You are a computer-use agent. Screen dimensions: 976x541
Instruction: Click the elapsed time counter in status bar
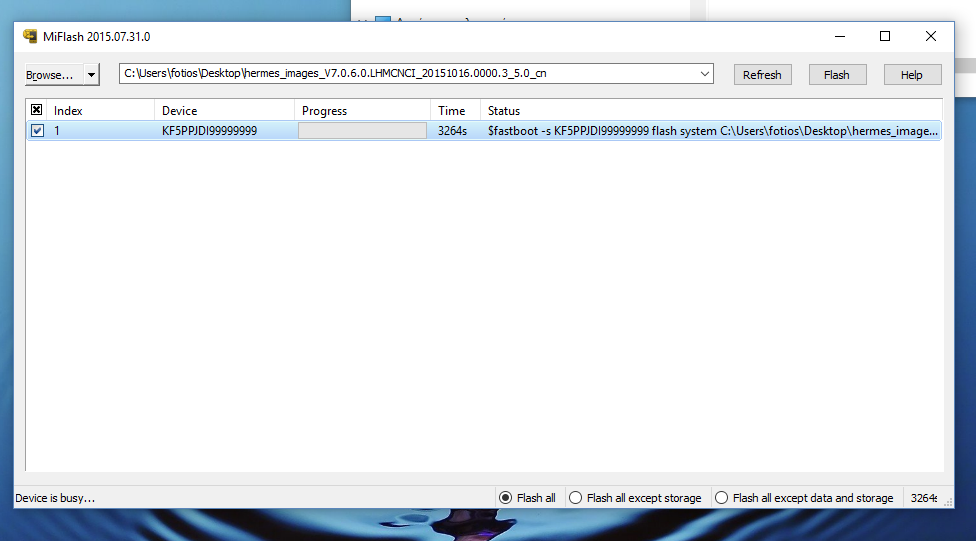point(924,498)
